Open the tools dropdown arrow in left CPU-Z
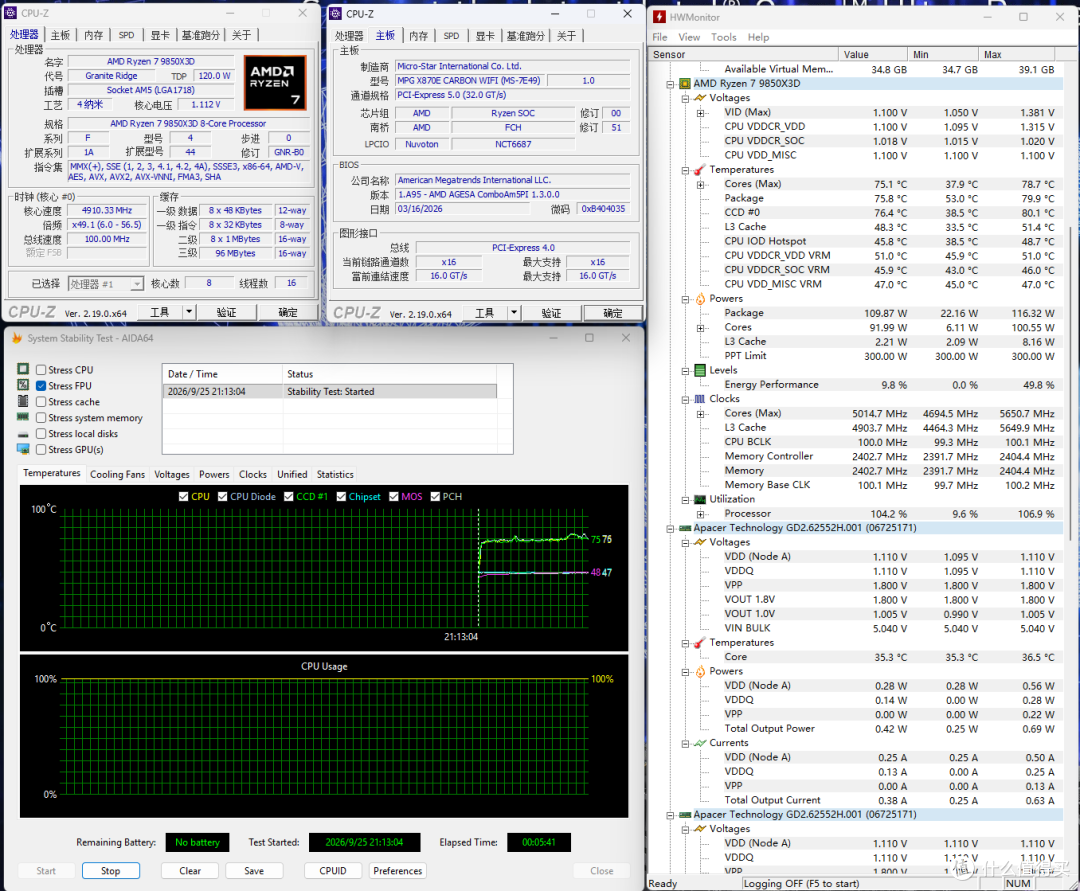1080x891 pixels. (x=189, y=312)
